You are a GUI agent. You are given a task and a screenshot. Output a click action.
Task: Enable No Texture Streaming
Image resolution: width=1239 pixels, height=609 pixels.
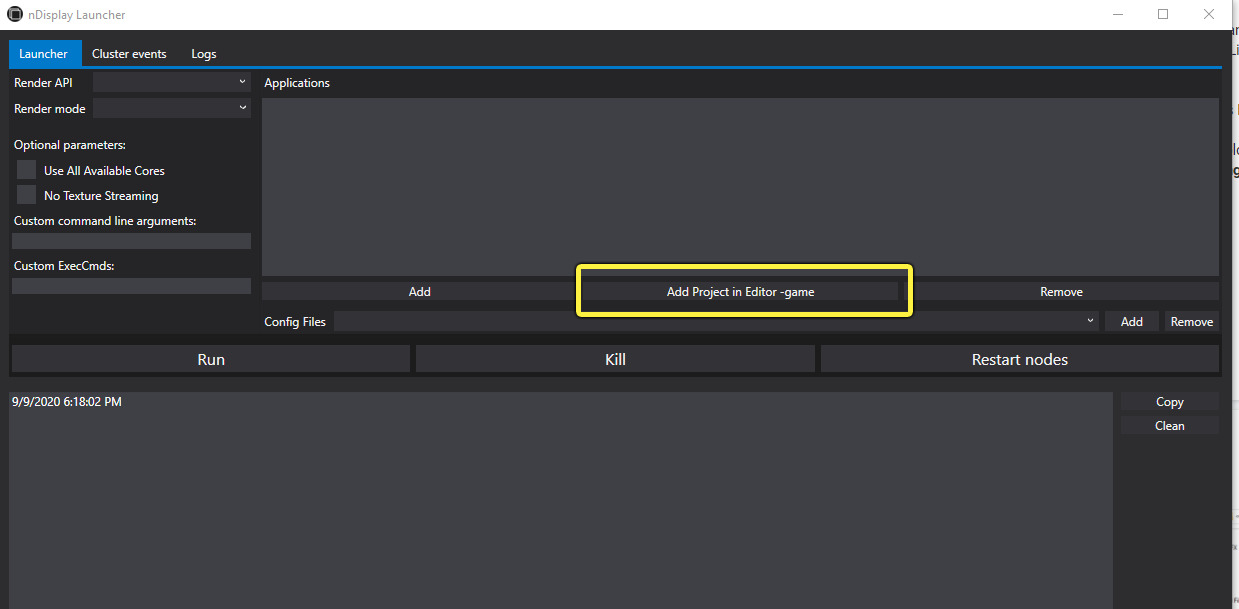25,195
